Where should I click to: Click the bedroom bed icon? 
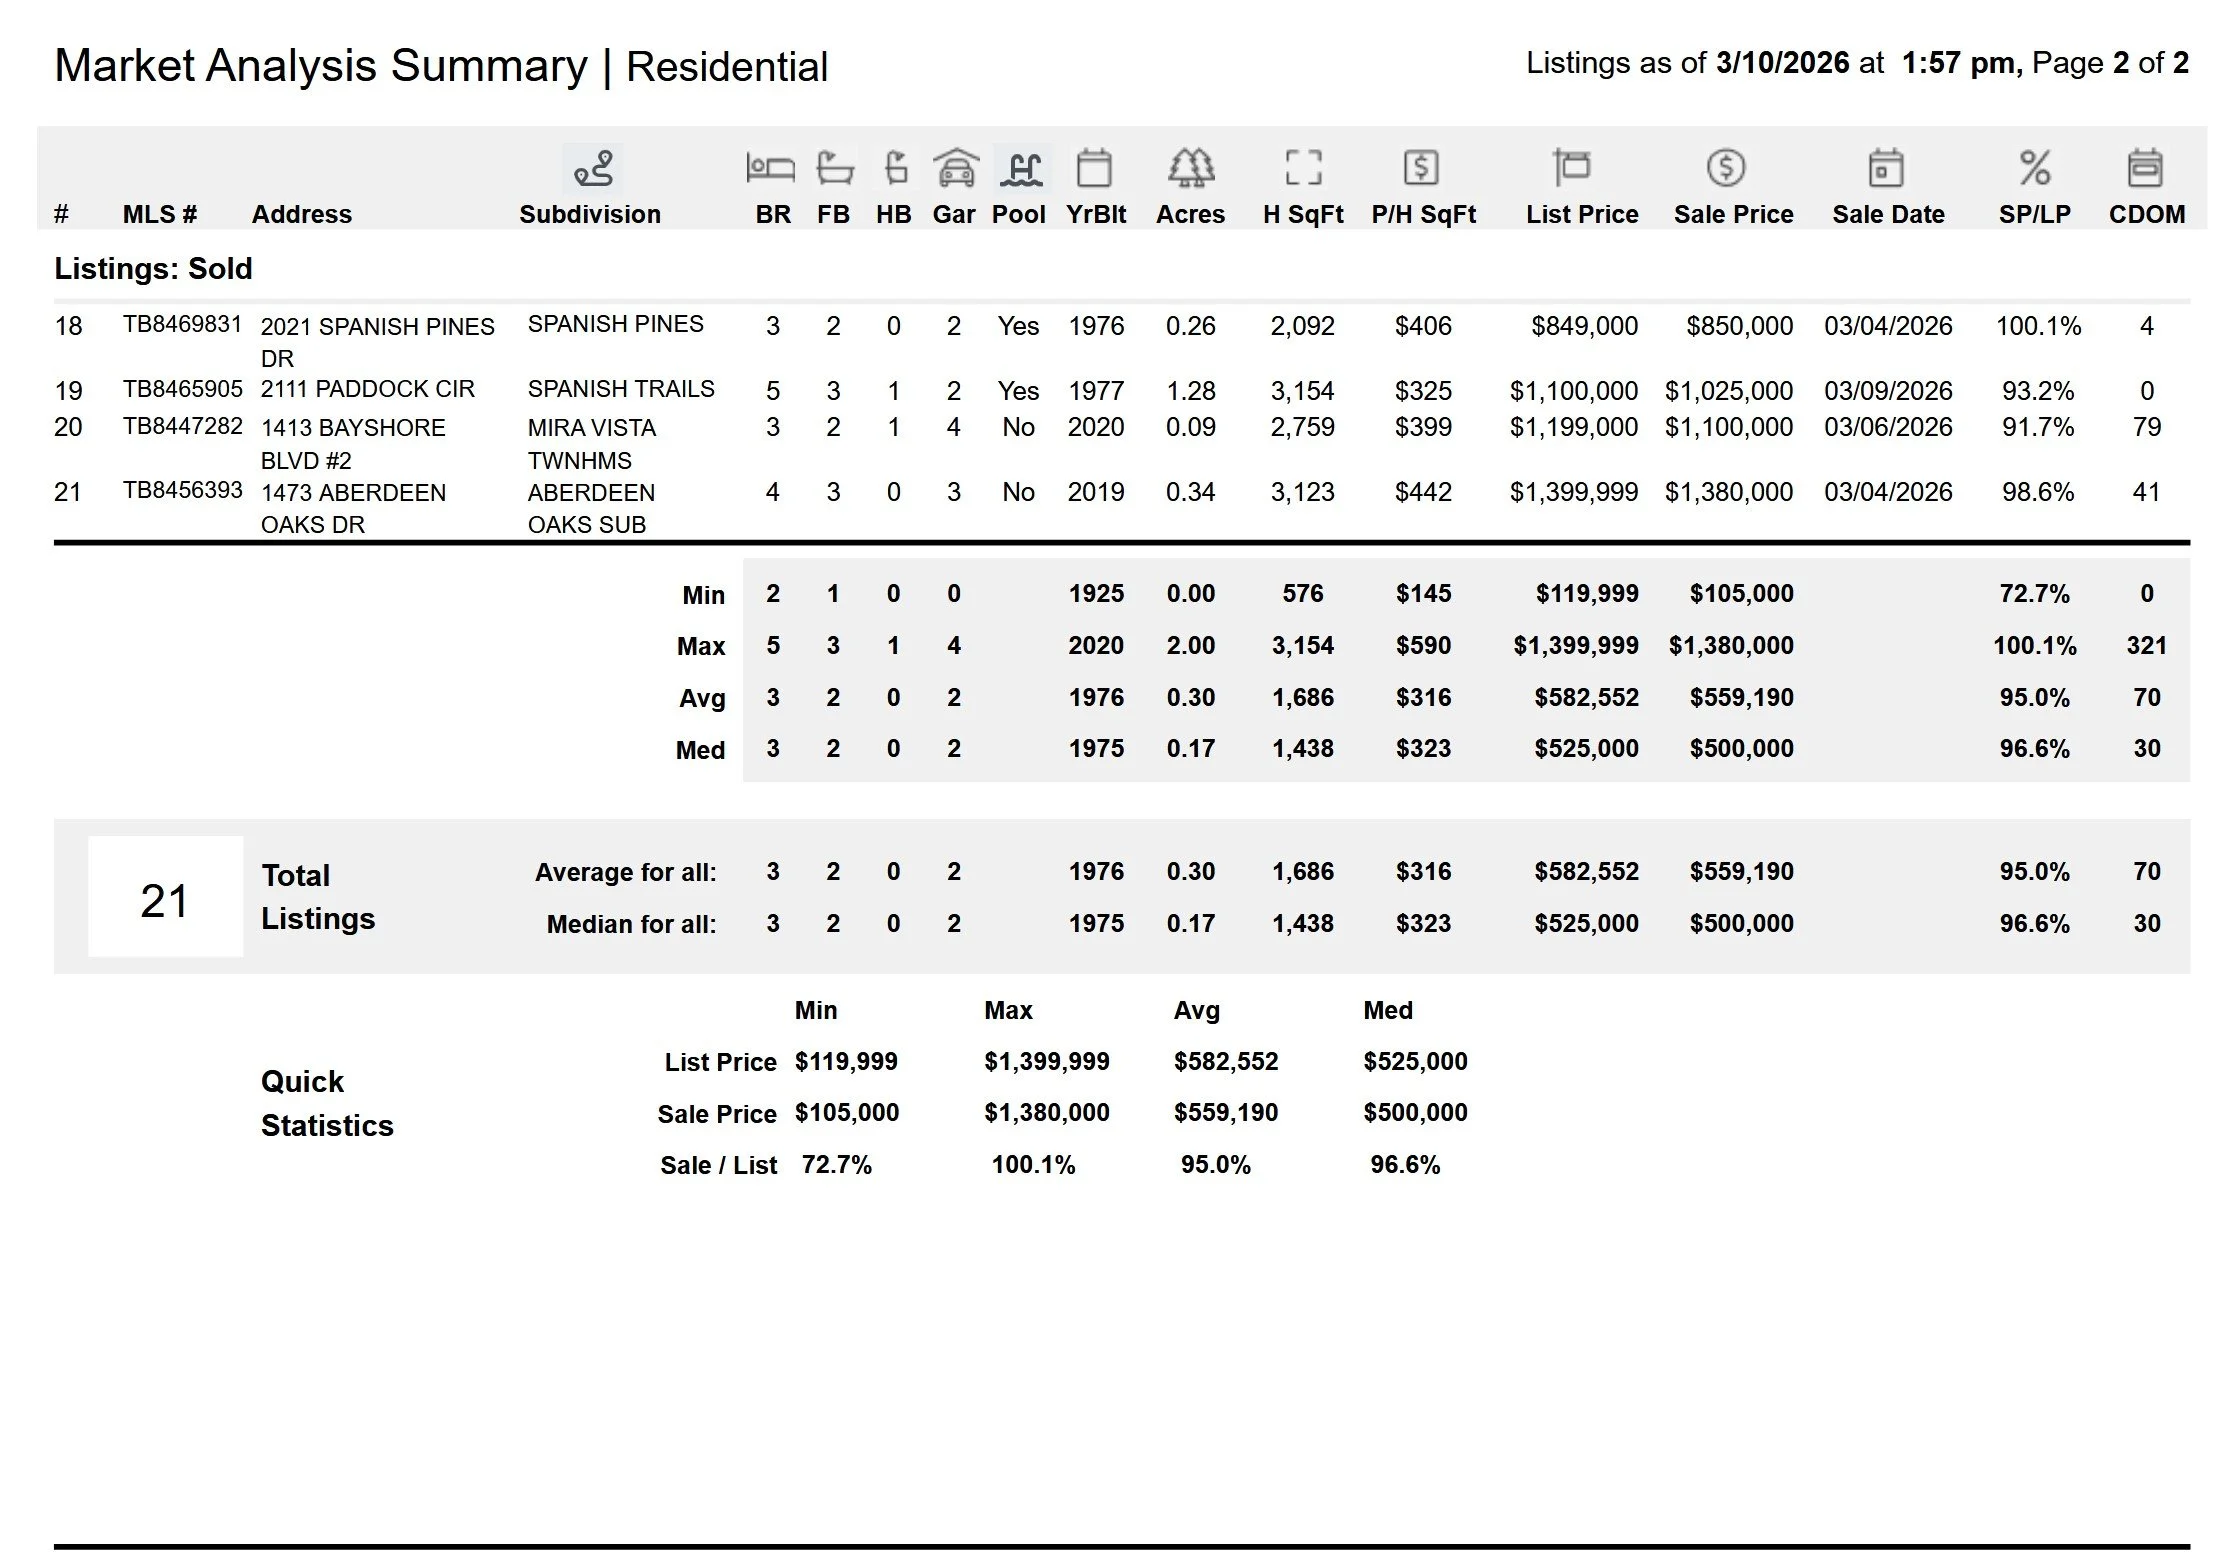770,168
